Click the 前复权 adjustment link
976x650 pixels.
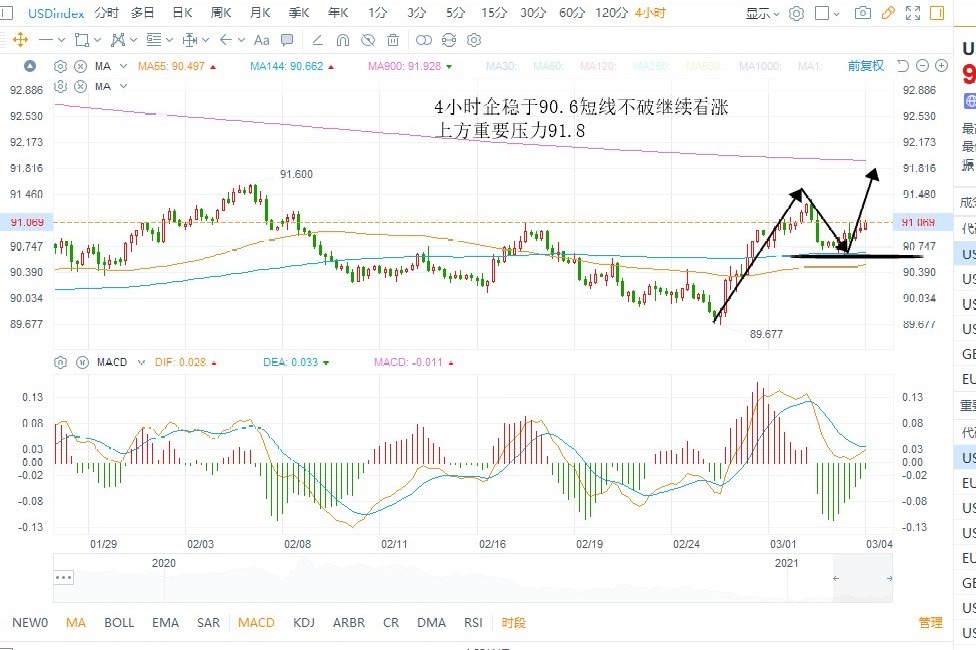(865, 66)
